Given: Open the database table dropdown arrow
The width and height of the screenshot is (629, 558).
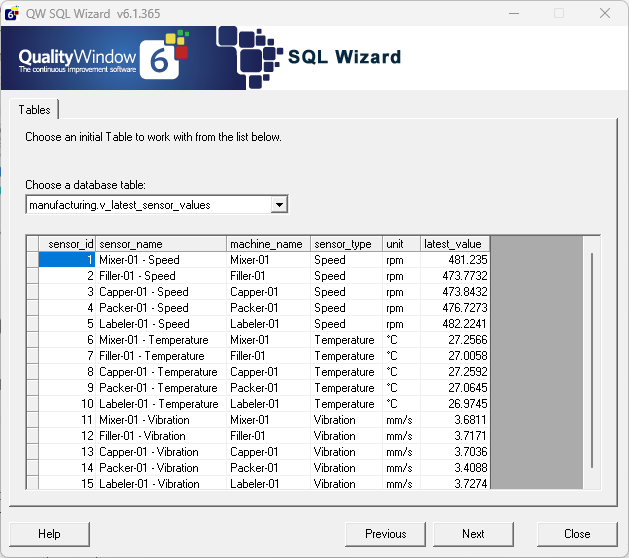Looking at the screenshot, I should pos(279,205).
